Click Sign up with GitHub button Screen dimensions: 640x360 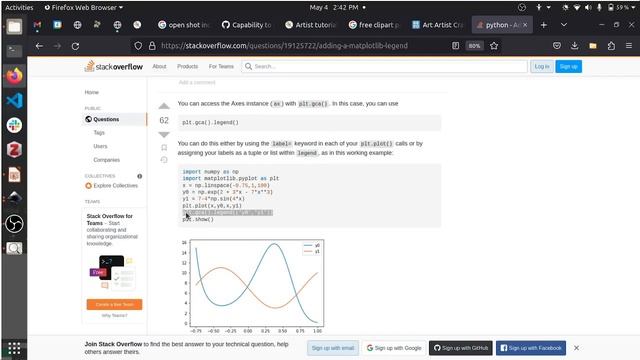[461, 348]
